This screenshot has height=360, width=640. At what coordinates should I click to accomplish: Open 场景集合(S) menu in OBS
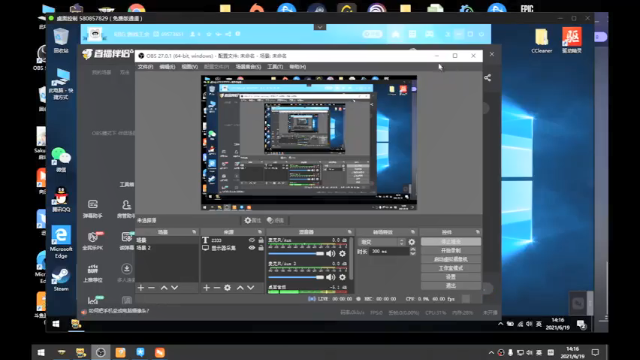coord(248,67)
